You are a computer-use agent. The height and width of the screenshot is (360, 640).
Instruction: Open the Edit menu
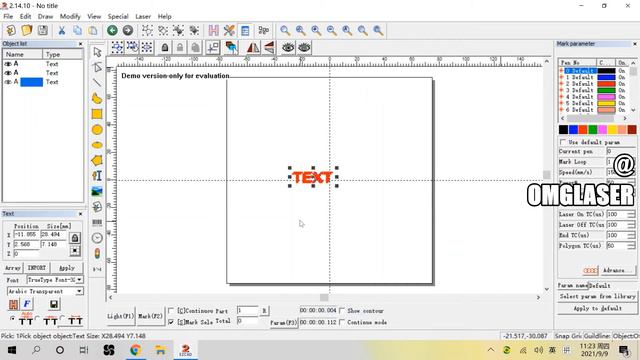click(x=25, y=16)
